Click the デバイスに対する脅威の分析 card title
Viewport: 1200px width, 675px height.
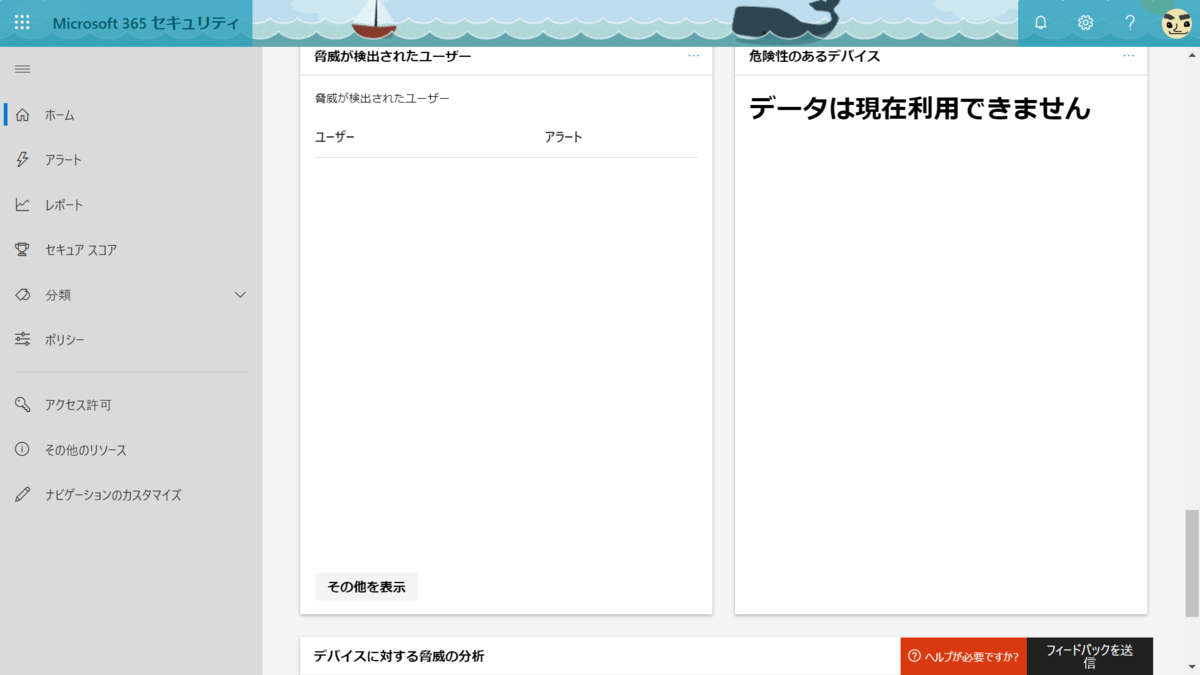point(399,656)
